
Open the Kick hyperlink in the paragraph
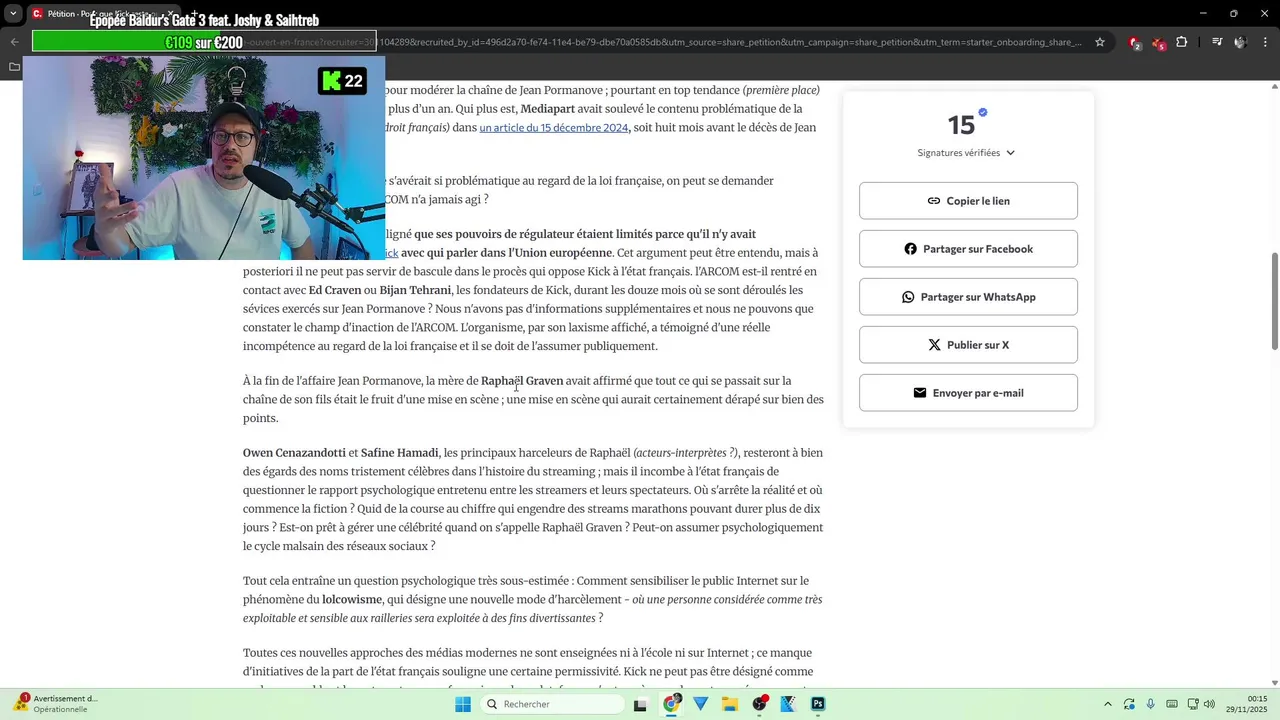coord(391,253)
